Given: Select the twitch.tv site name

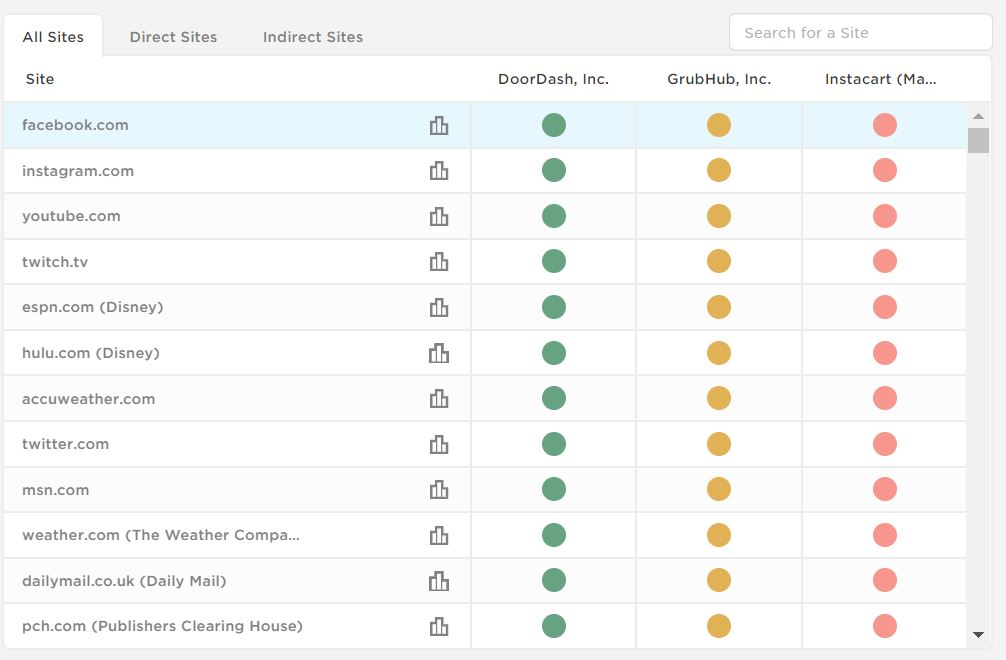Looking at the screenshot, I should (x=55, y=262).
